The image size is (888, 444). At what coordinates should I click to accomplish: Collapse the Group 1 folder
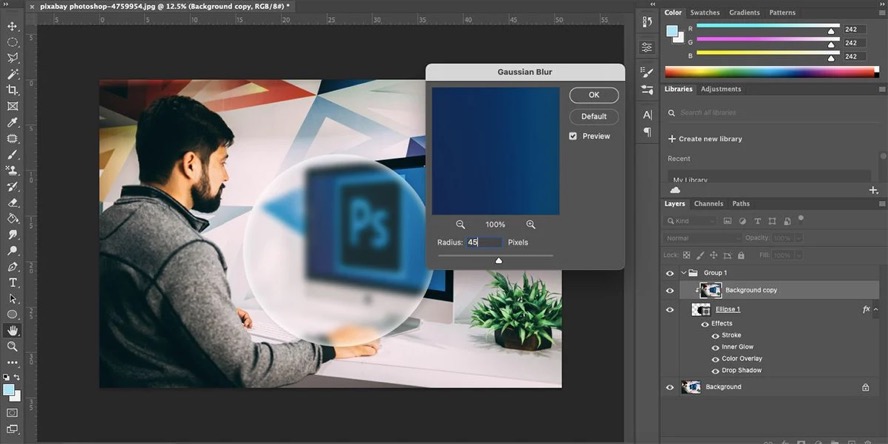click(683, 273)
